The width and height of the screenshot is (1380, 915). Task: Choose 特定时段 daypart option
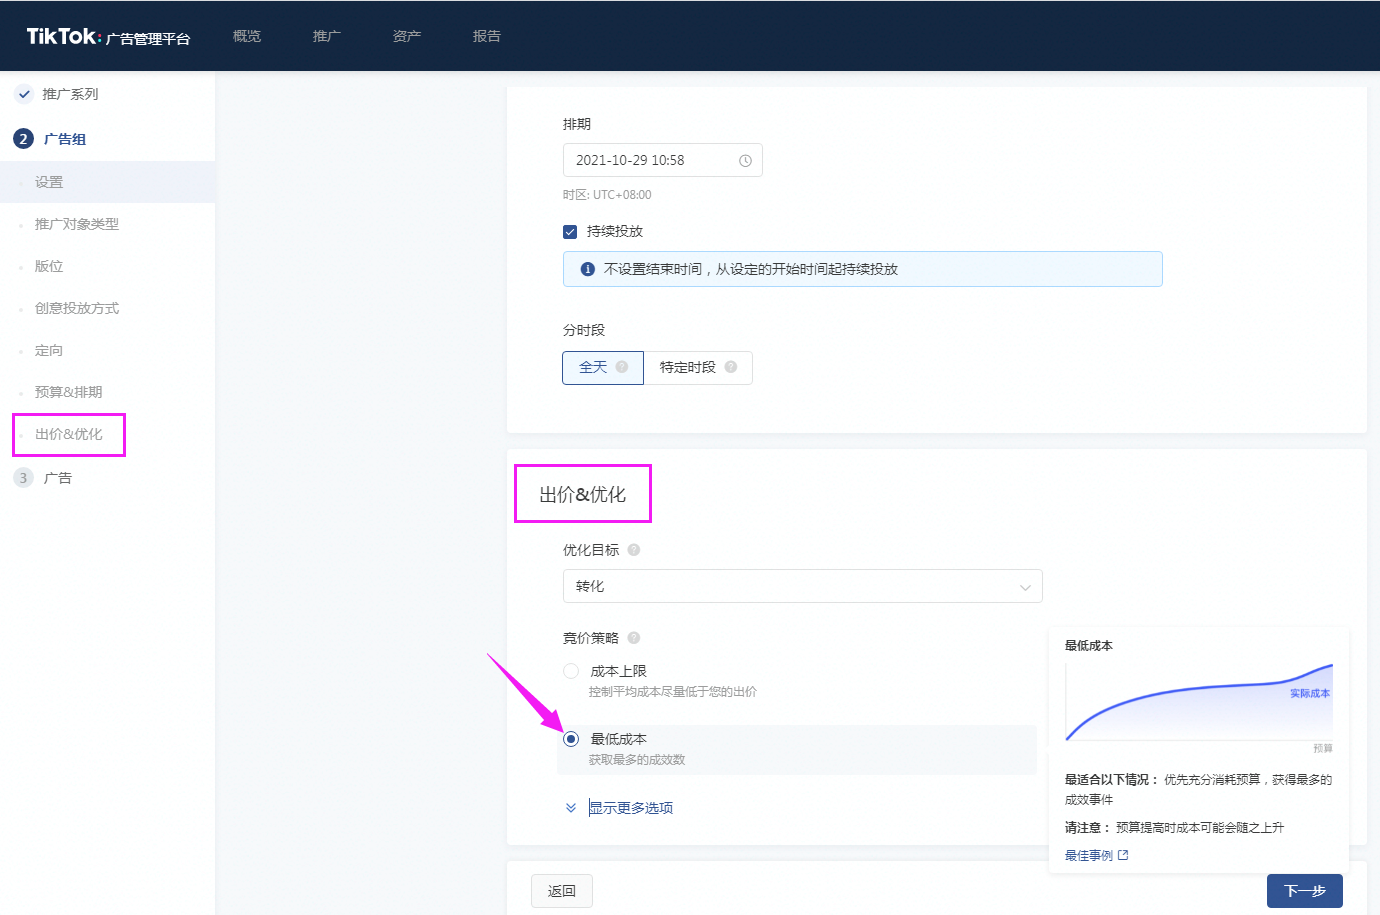coord(698,368)
